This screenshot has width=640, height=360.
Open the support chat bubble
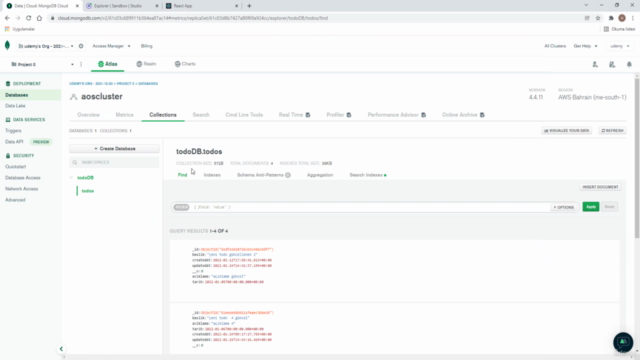tap(623, 342)
